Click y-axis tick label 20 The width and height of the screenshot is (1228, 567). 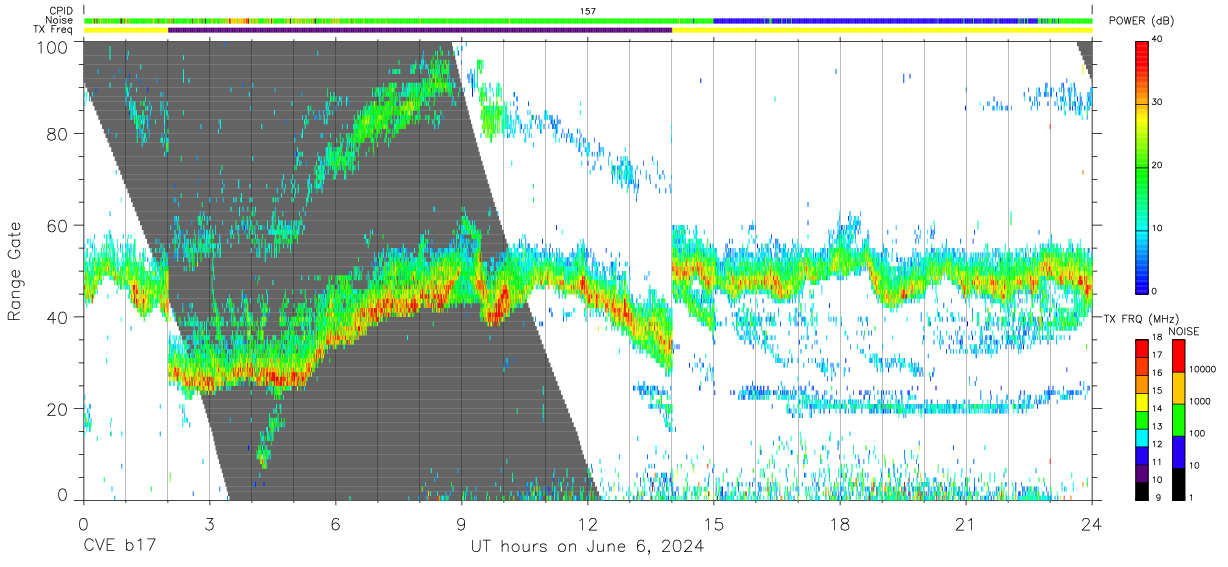tap(58, 409)
